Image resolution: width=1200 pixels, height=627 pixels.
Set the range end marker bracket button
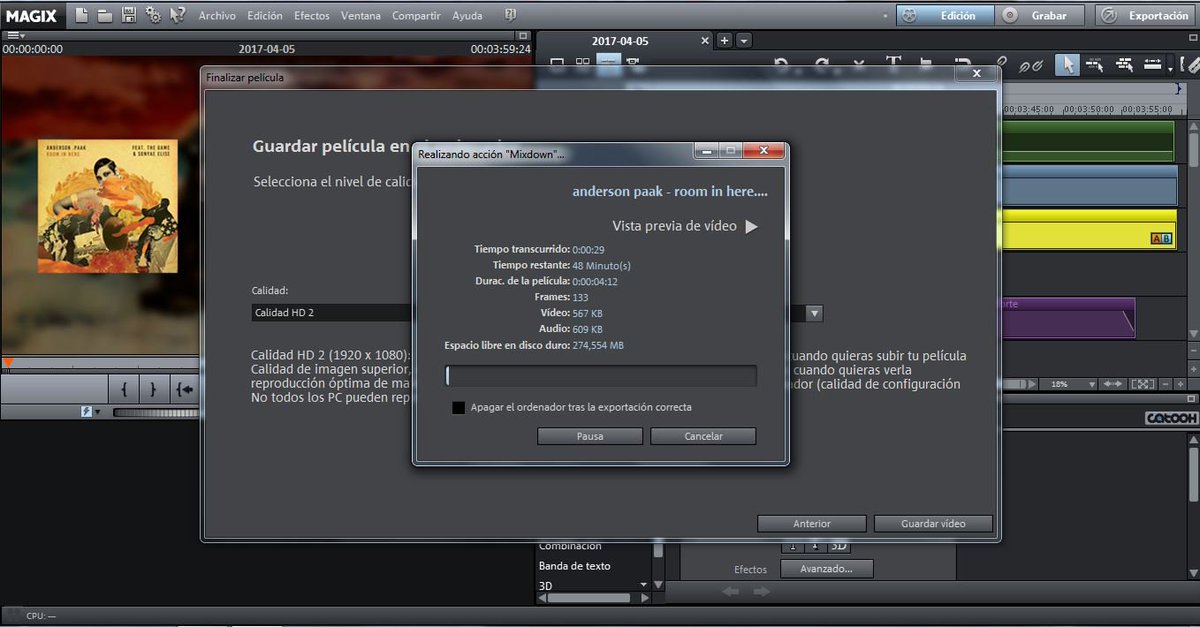coord(153,389)
